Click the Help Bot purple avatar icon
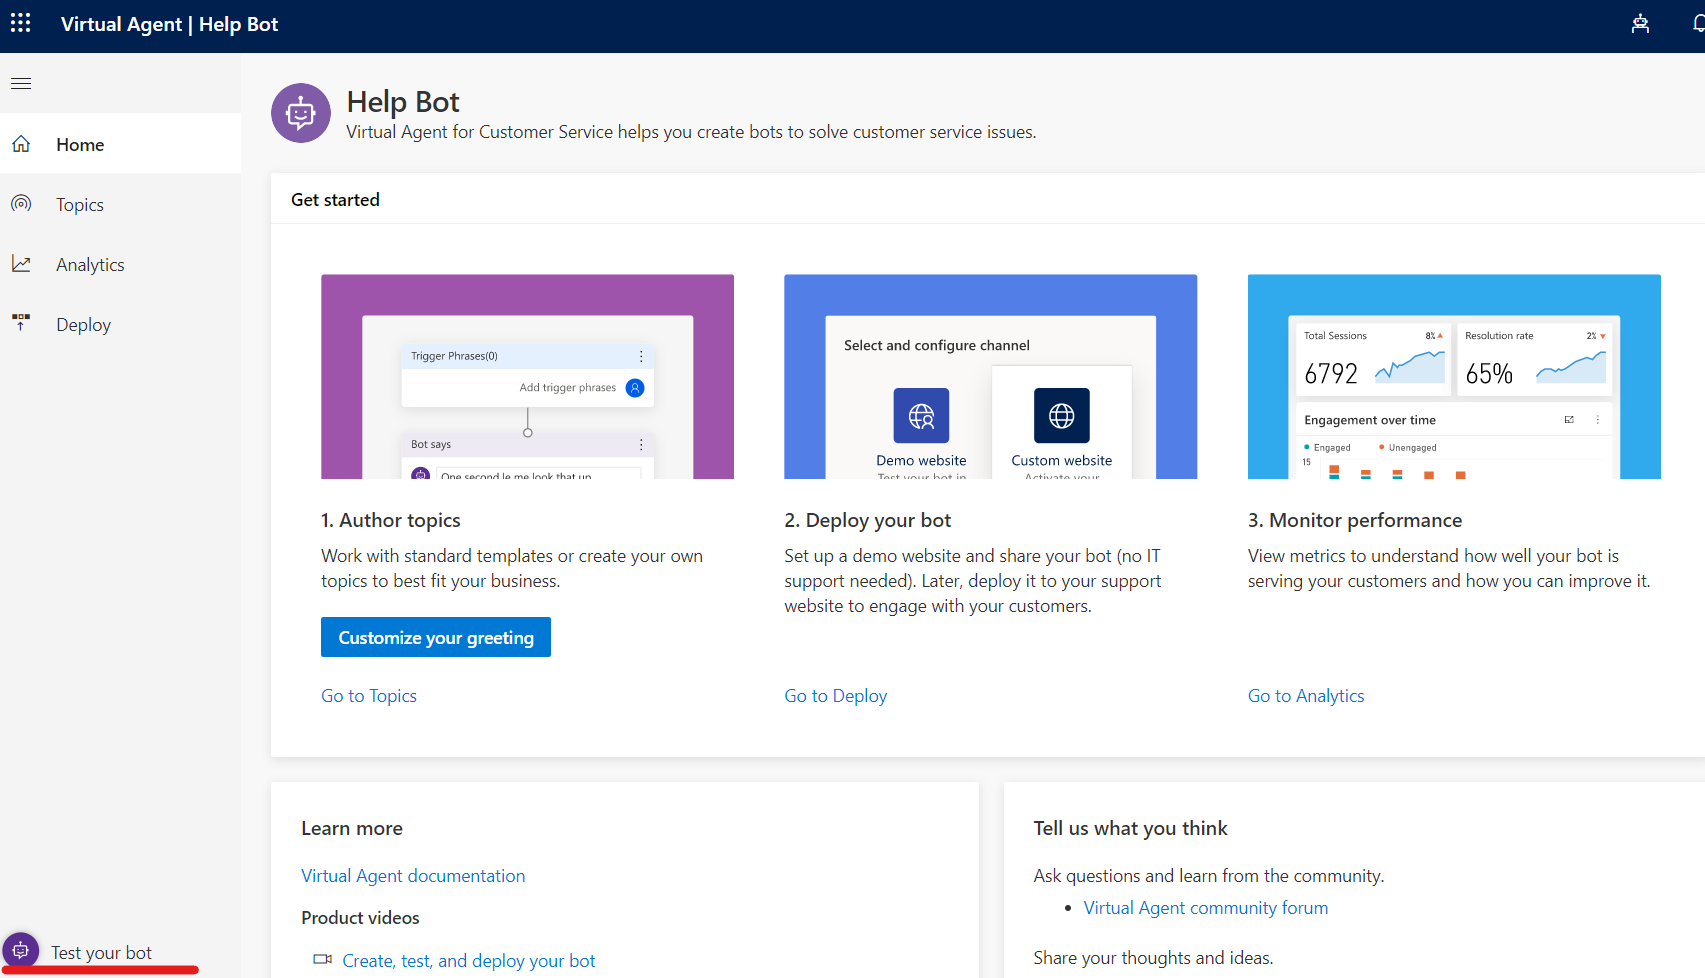 301,113
